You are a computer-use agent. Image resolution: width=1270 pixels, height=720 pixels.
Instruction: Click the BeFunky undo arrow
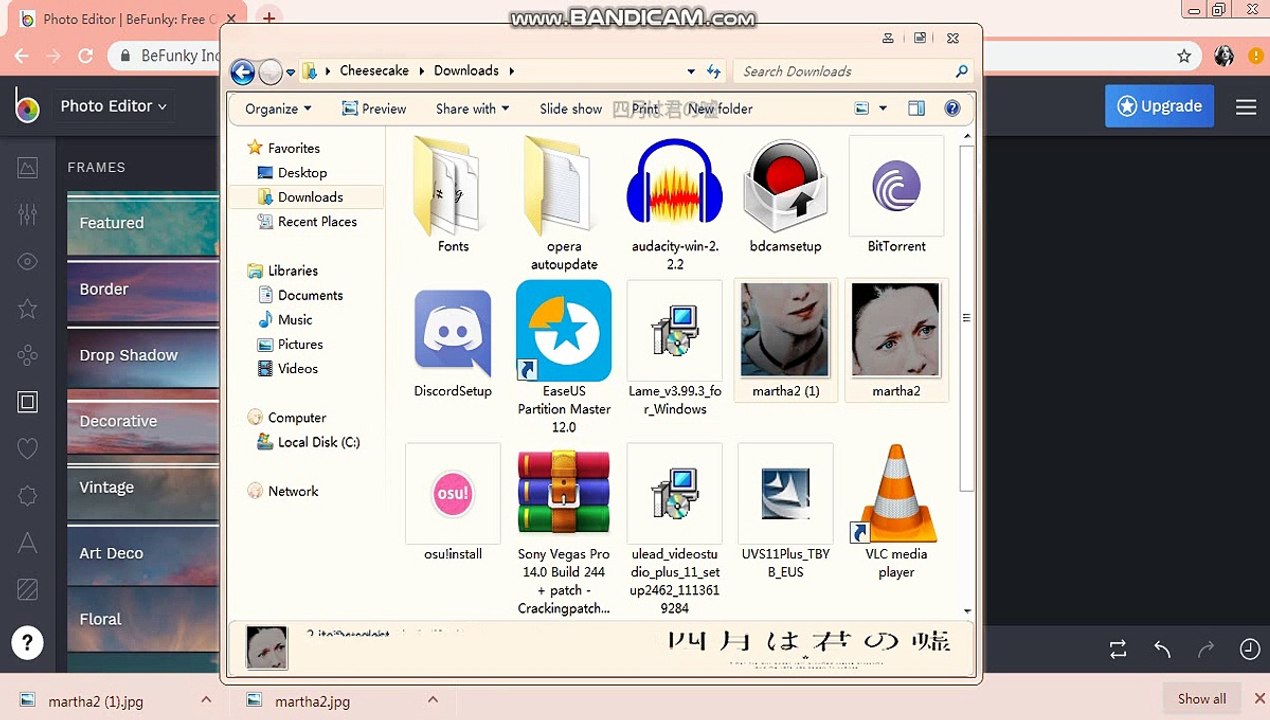pyautogui.click(x=1162, y=649)
